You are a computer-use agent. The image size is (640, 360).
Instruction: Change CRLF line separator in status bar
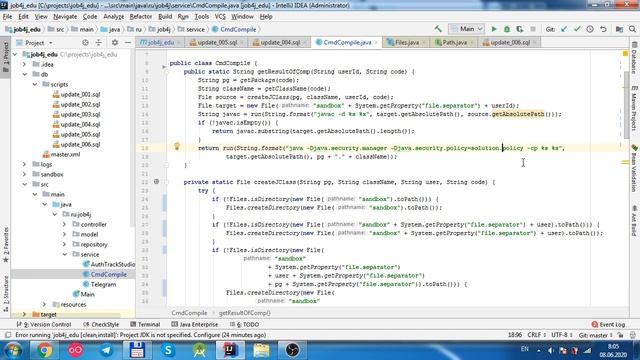point(536,335)
